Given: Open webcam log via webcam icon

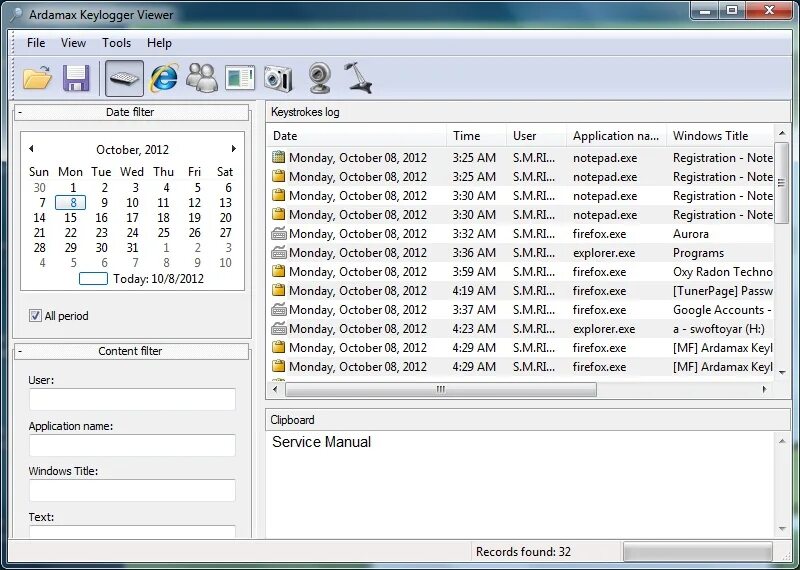Looking at the screenshot, I should [x=319, y=79].
